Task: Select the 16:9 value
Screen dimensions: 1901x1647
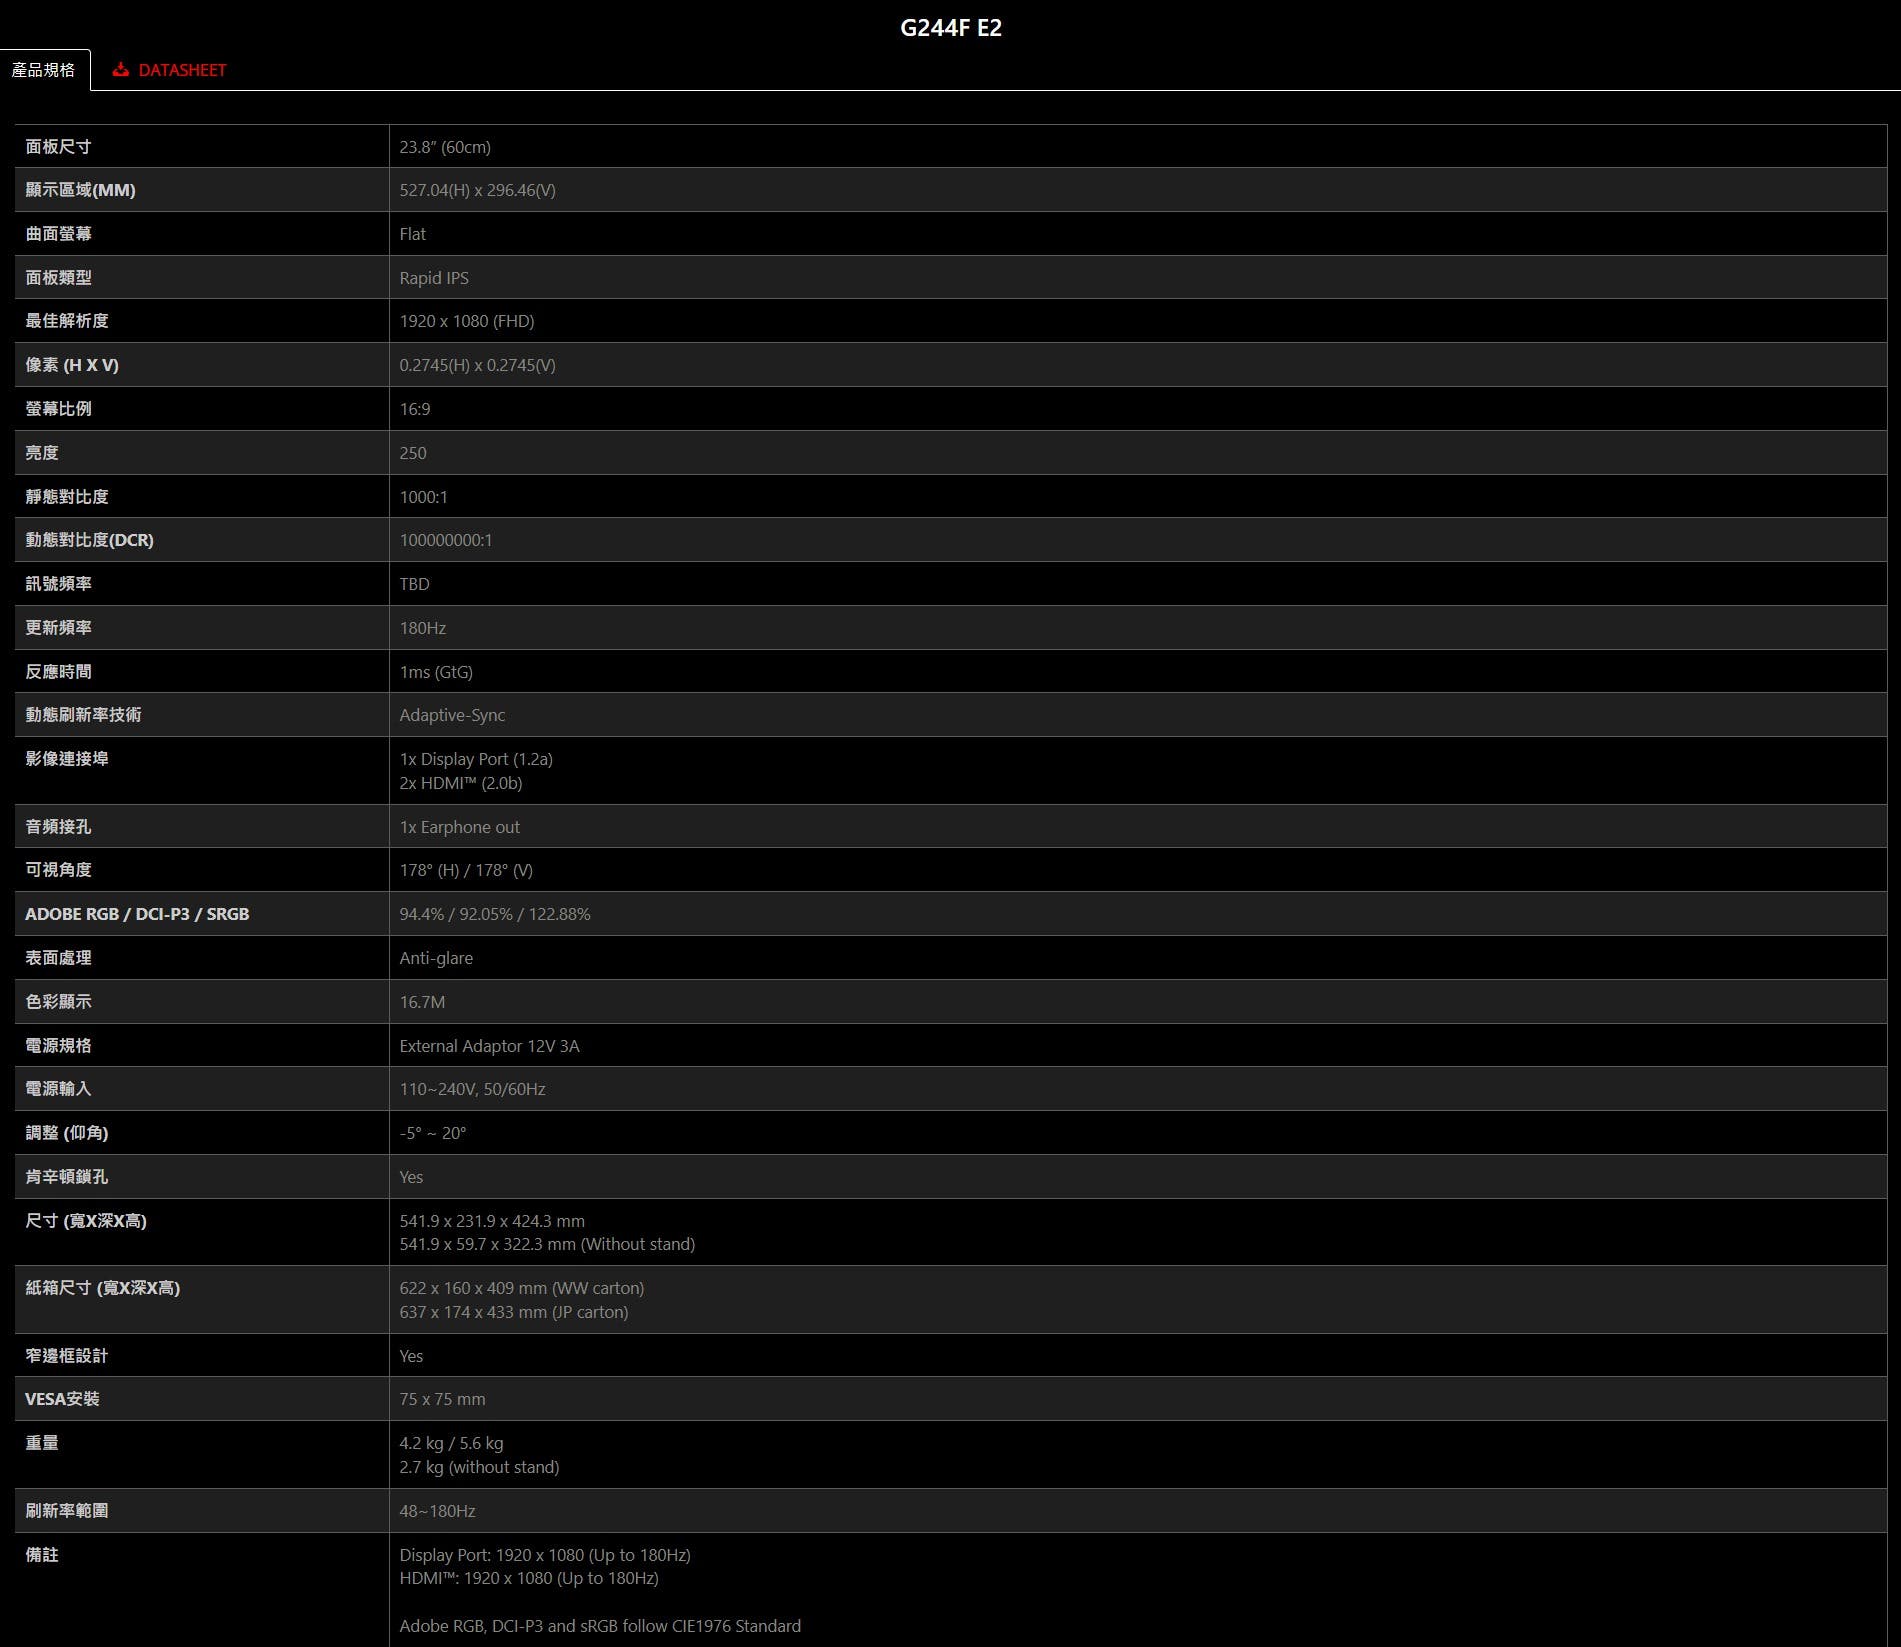Action: 415,409
